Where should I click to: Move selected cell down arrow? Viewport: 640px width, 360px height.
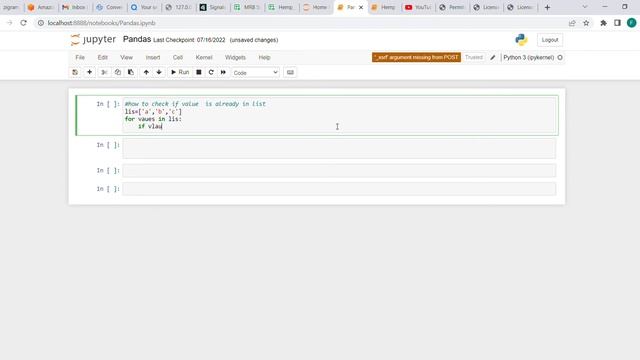159,72
